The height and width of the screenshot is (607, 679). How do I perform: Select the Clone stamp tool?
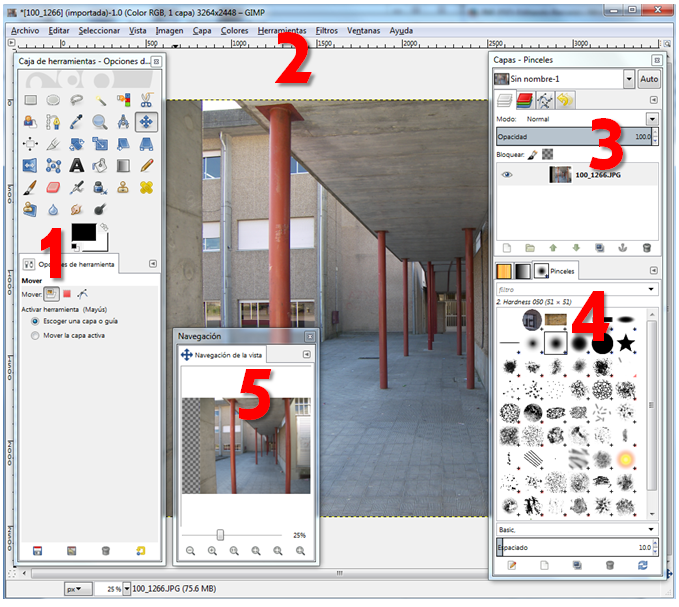coord(123,187)
